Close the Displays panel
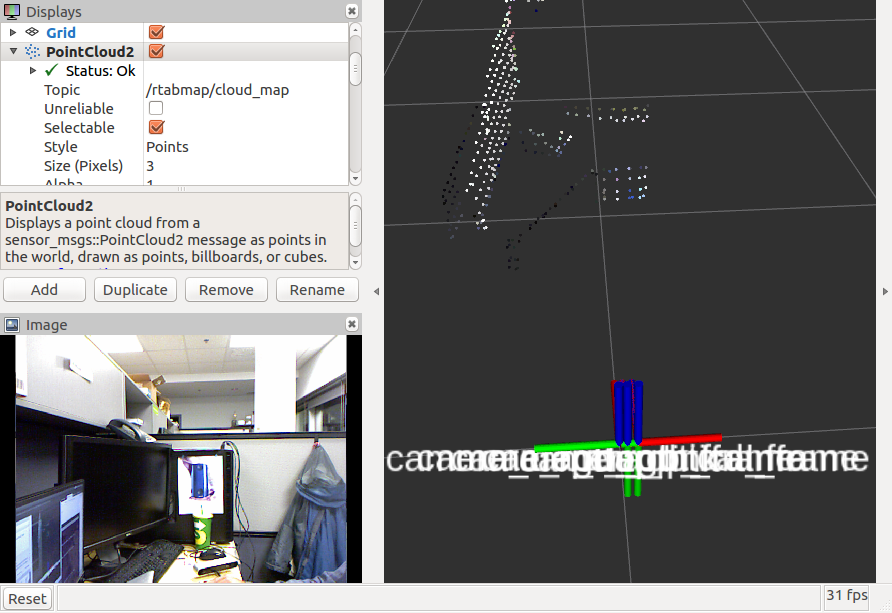The height and width of the screenshot is (613, 892). pyautogui.click(x=352, y=11)
